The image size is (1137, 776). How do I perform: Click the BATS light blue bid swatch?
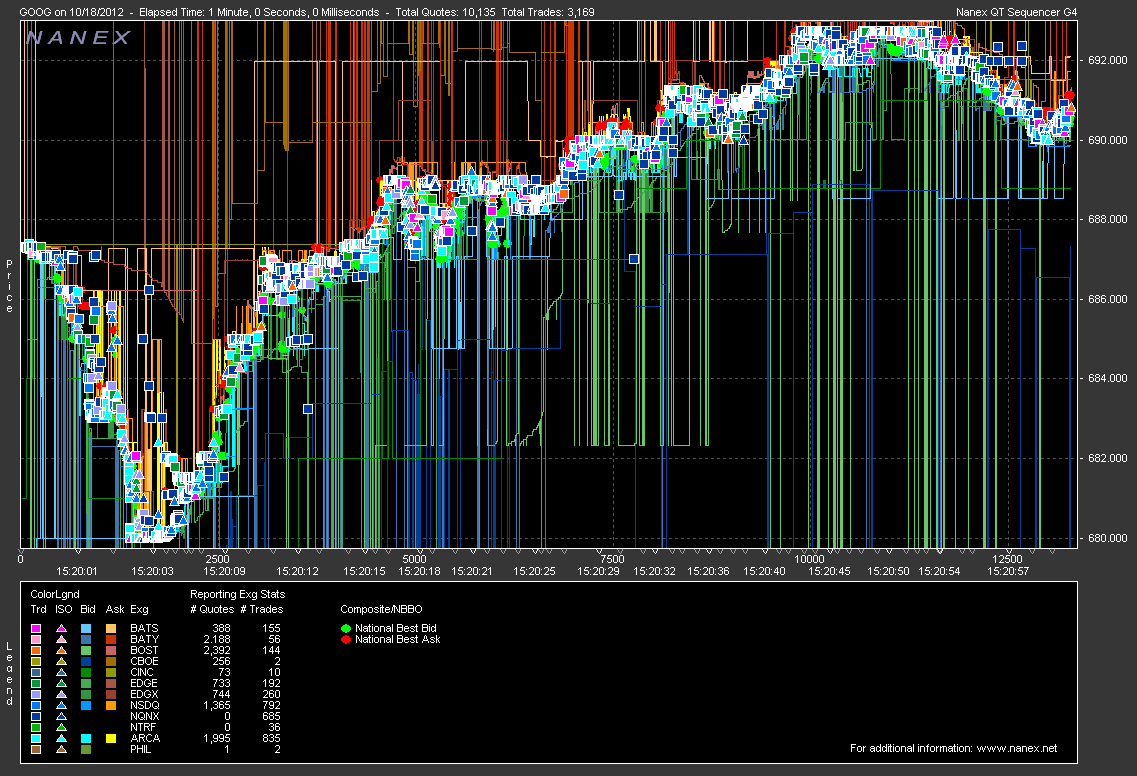pos(86,627)
